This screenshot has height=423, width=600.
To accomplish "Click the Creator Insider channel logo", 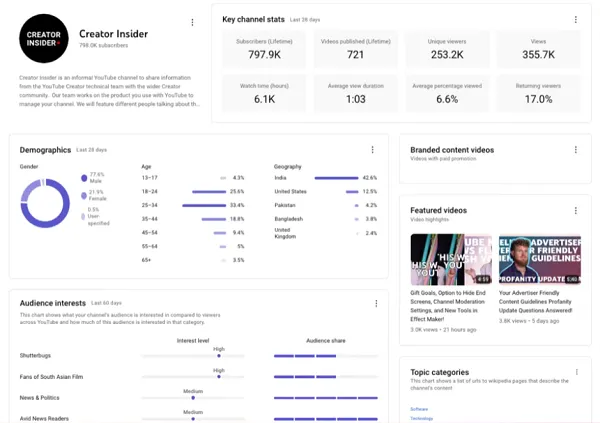I will click(x=45, y=42).
